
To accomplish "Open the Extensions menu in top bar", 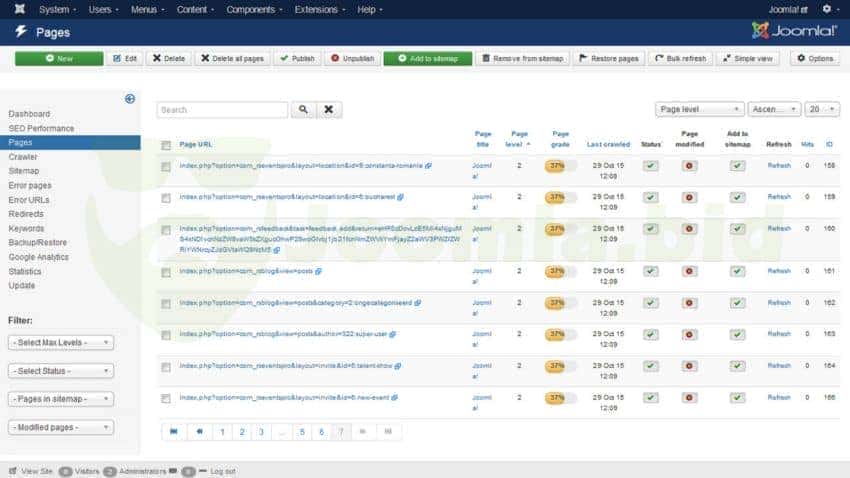I will tap(318, 9).
